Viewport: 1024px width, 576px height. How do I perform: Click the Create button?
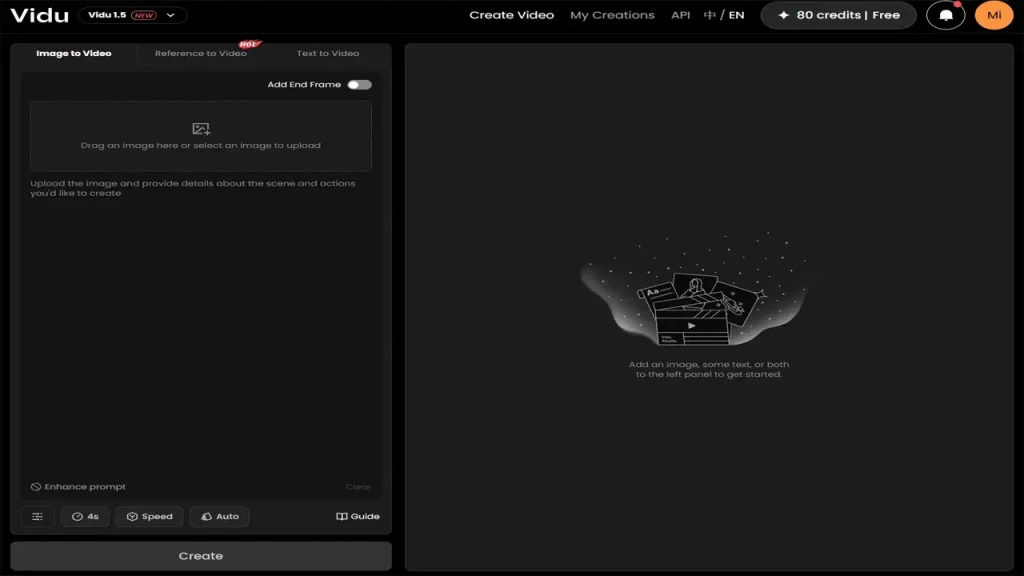click(200, 556)
